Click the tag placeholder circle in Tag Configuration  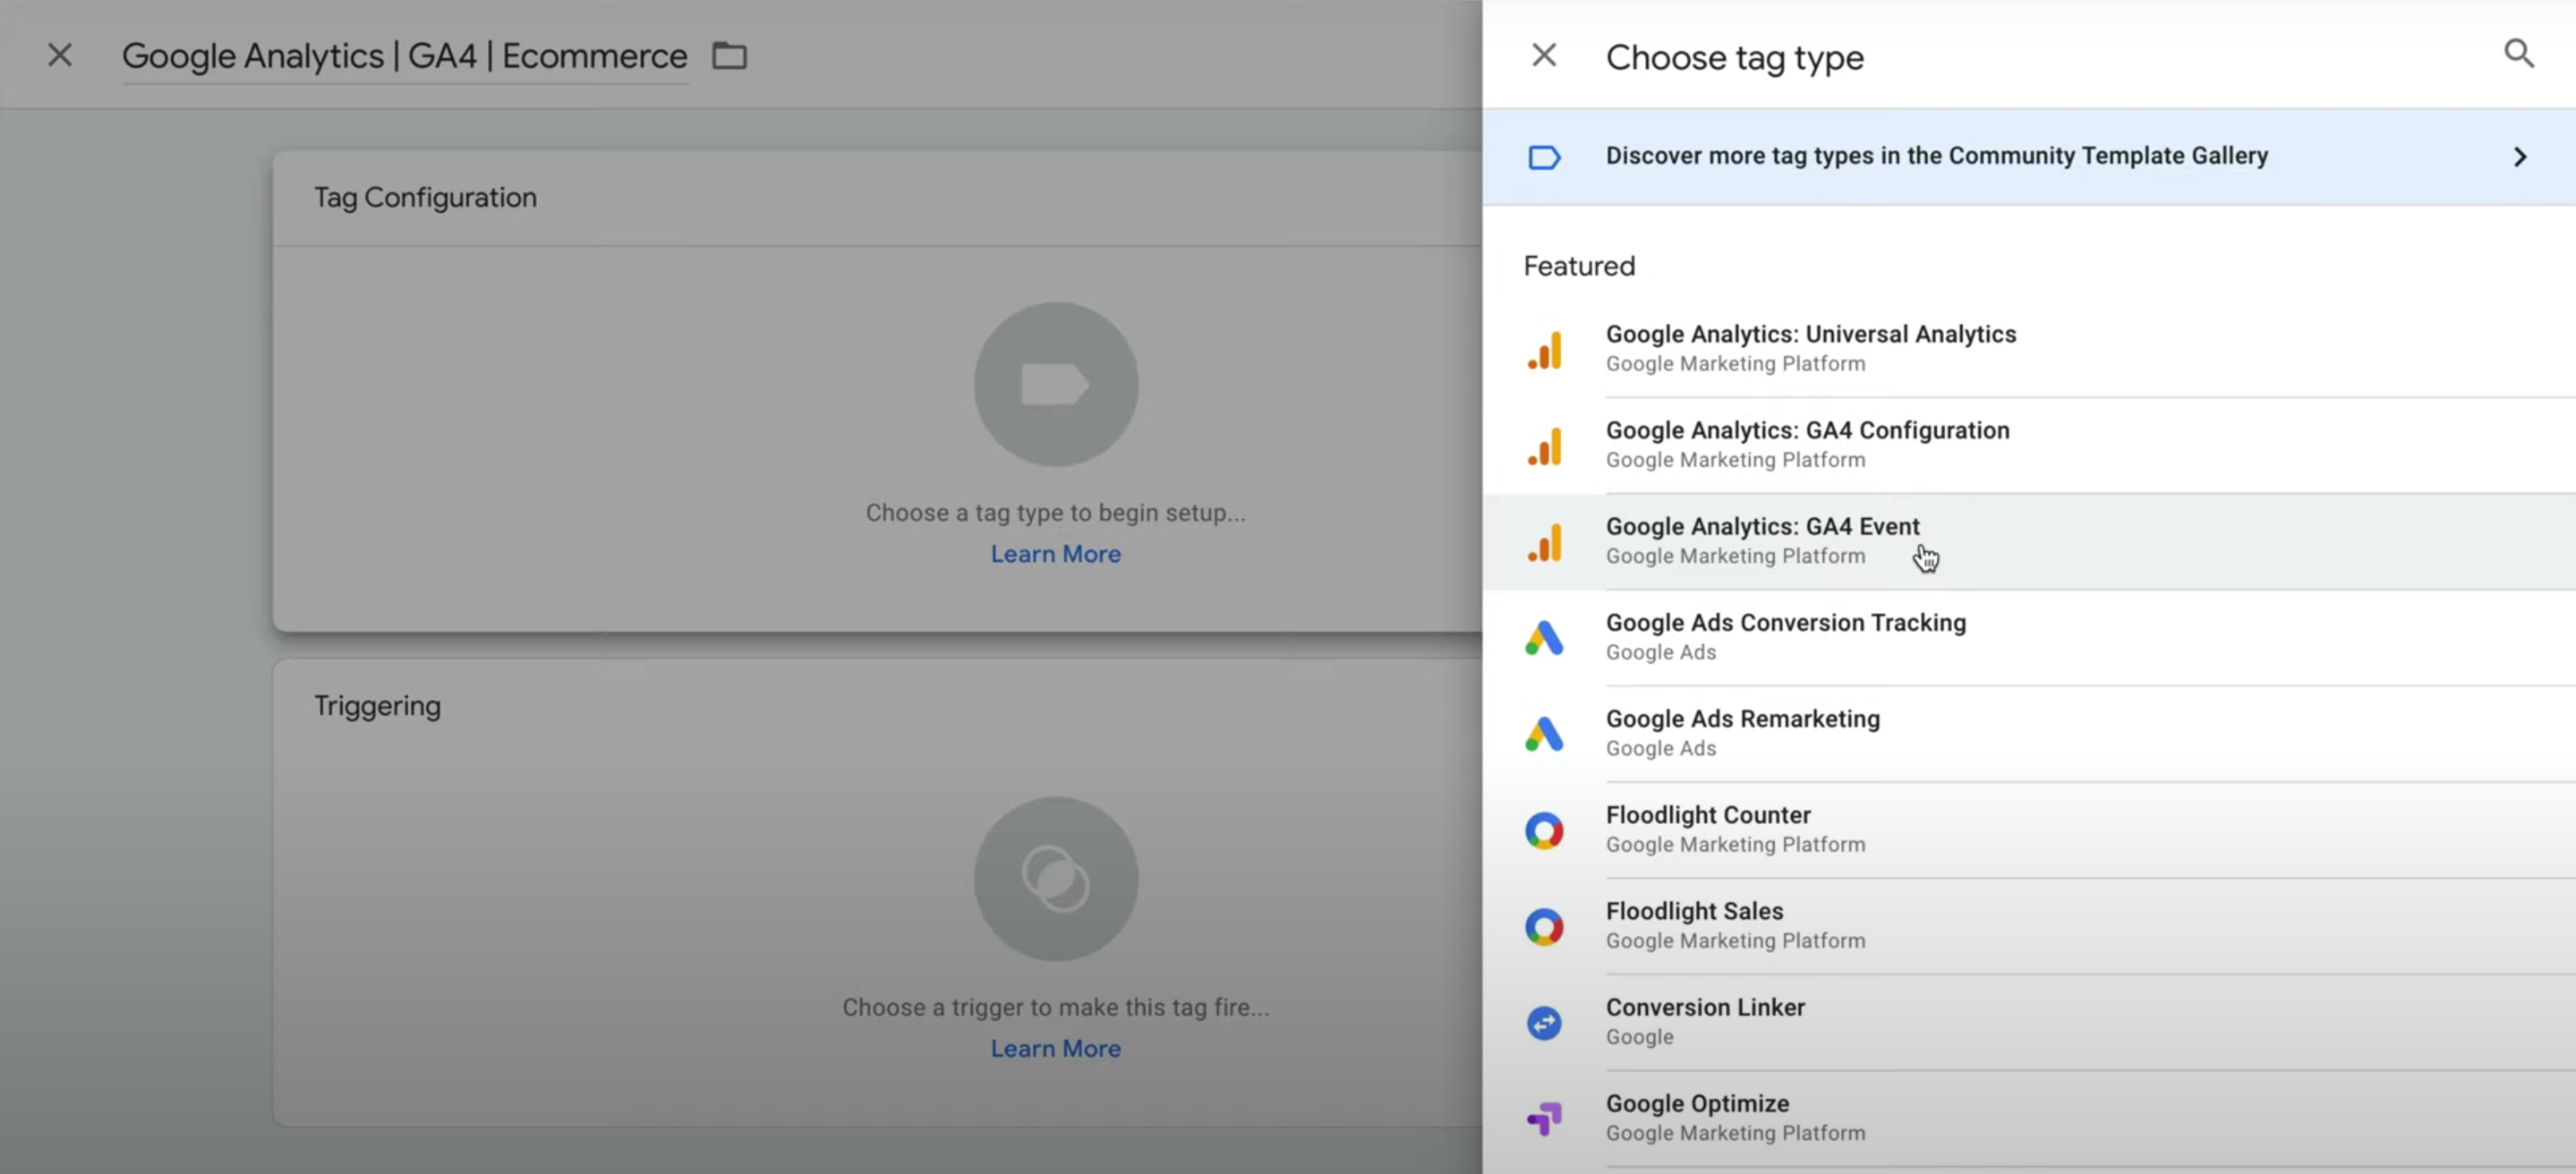click(x=1056, y=384)
